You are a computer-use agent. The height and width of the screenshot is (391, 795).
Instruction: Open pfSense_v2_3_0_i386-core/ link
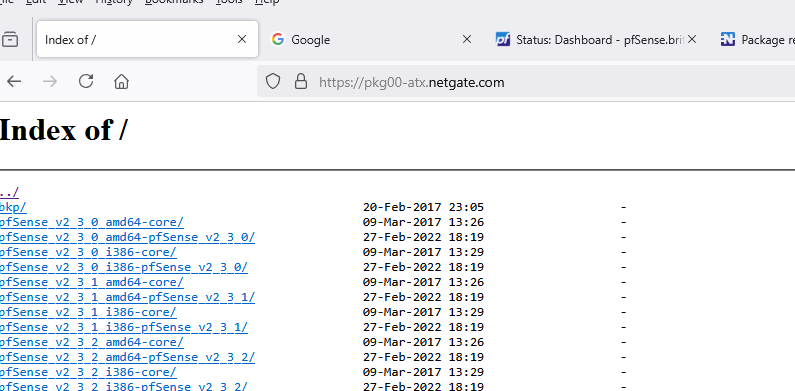[88, 252]
